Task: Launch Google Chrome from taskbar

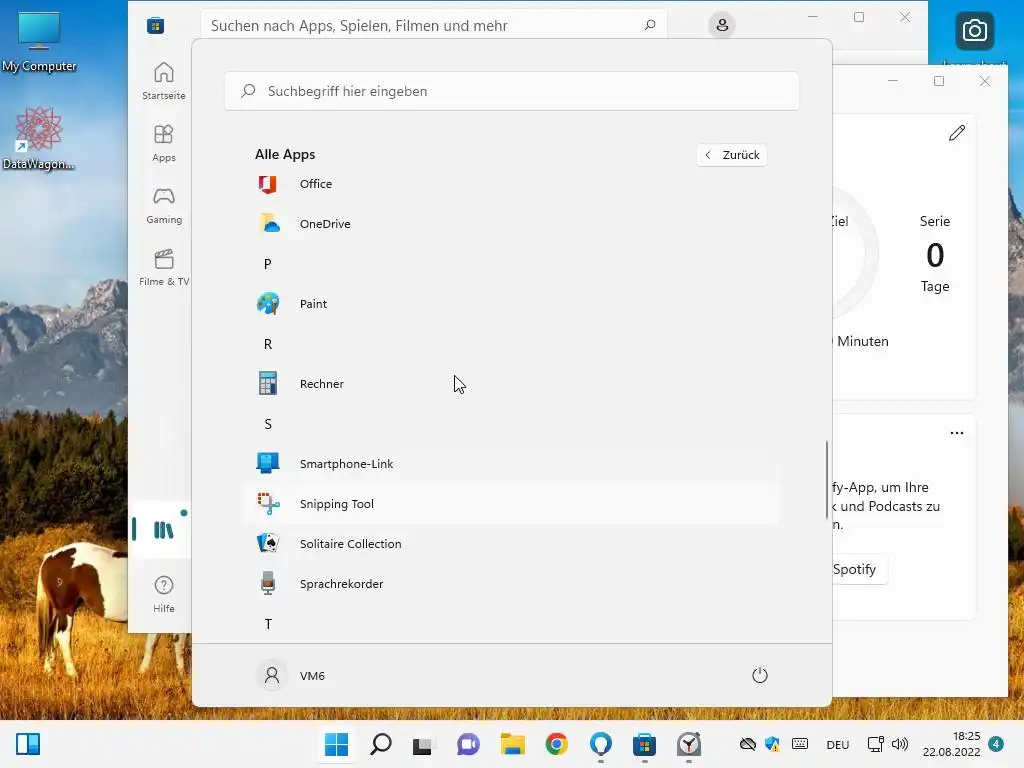Action: pyautogui.click(x=556, y=744)
